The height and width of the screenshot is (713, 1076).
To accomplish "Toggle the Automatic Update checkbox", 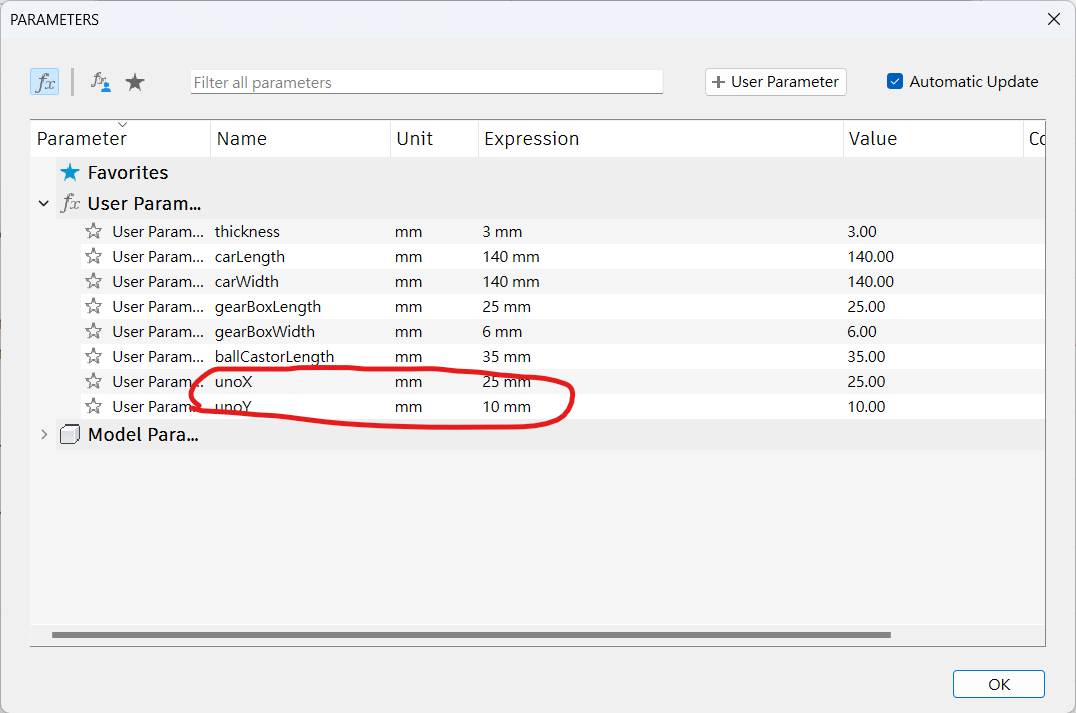I will coord(895,82).
